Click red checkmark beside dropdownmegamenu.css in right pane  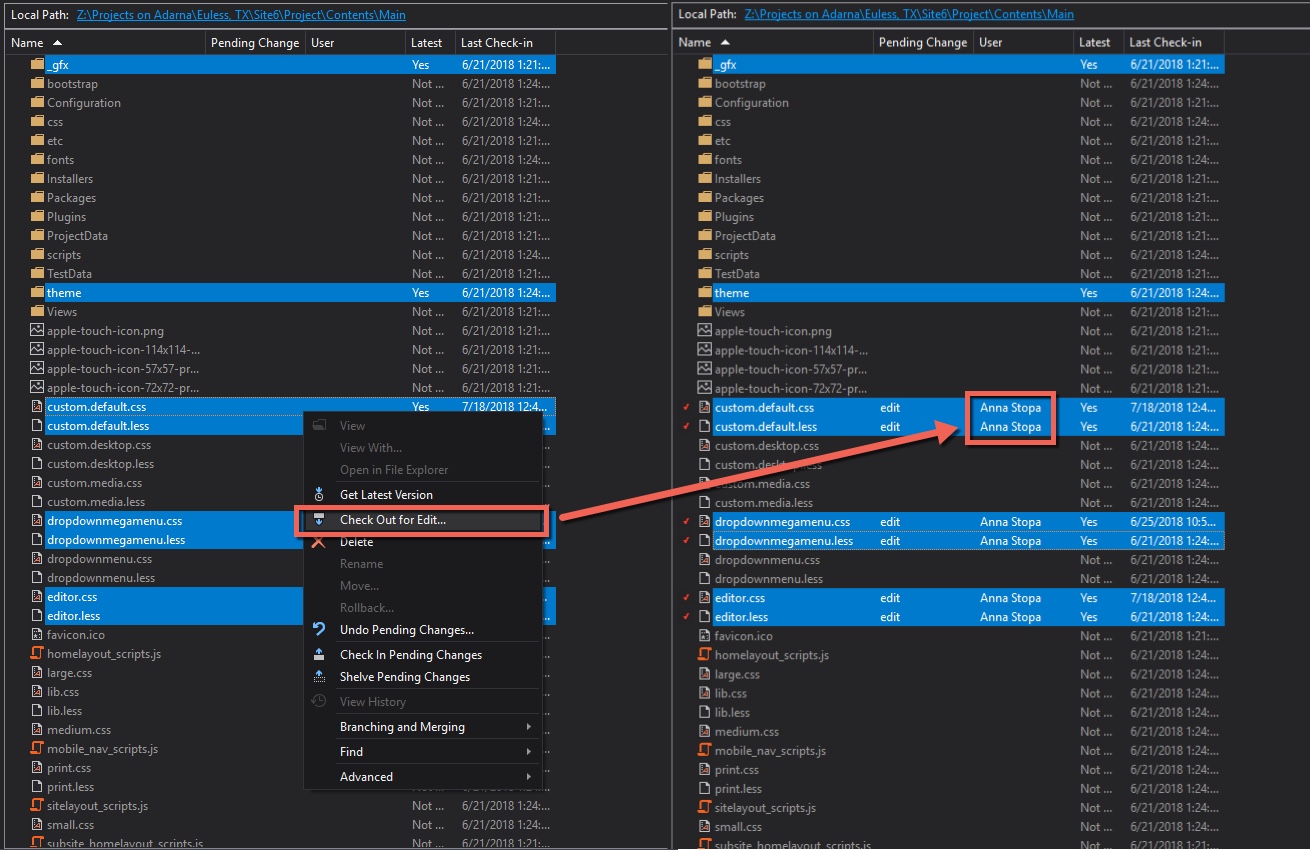686,522
